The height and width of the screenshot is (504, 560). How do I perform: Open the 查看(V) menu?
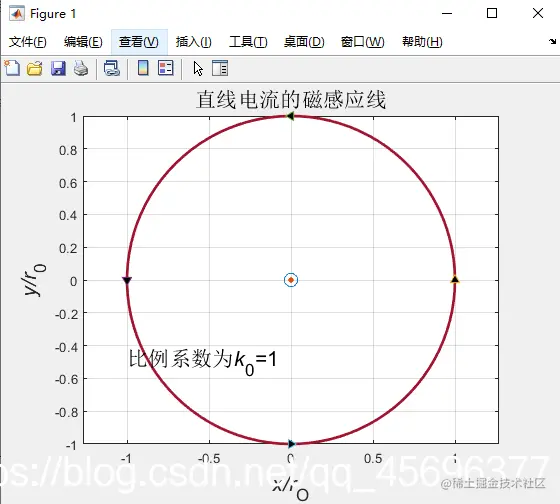click(139, 42)
